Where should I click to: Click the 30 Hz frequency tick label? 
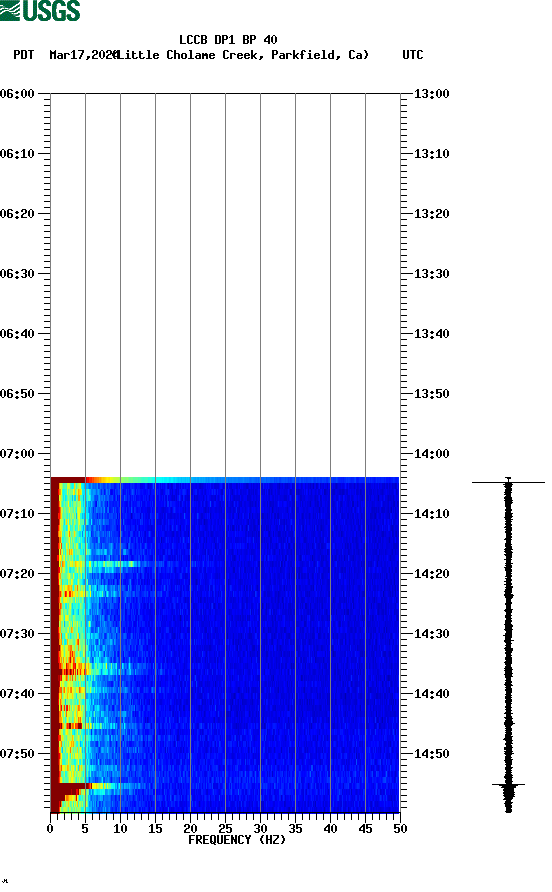pyautogui.click(x=260, y=829)
